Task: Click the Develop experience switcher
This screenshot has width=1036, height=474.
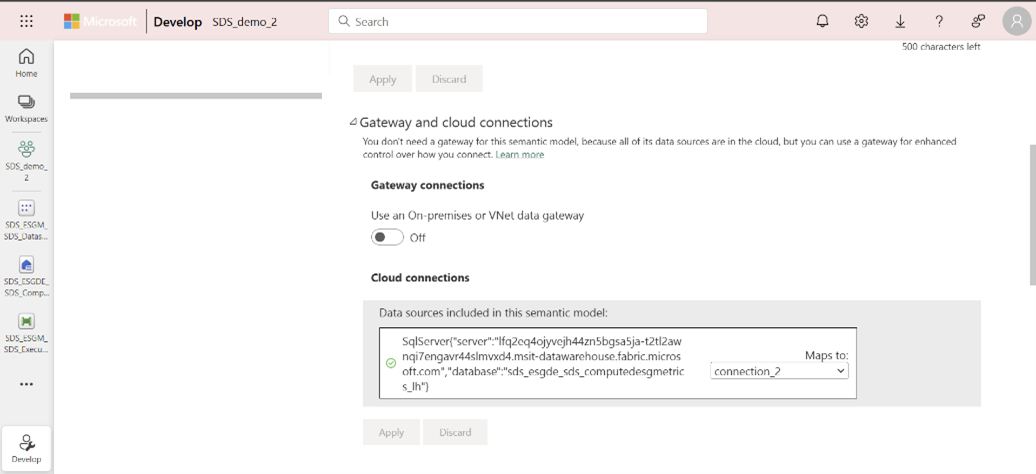Action: tap(26, 448)
